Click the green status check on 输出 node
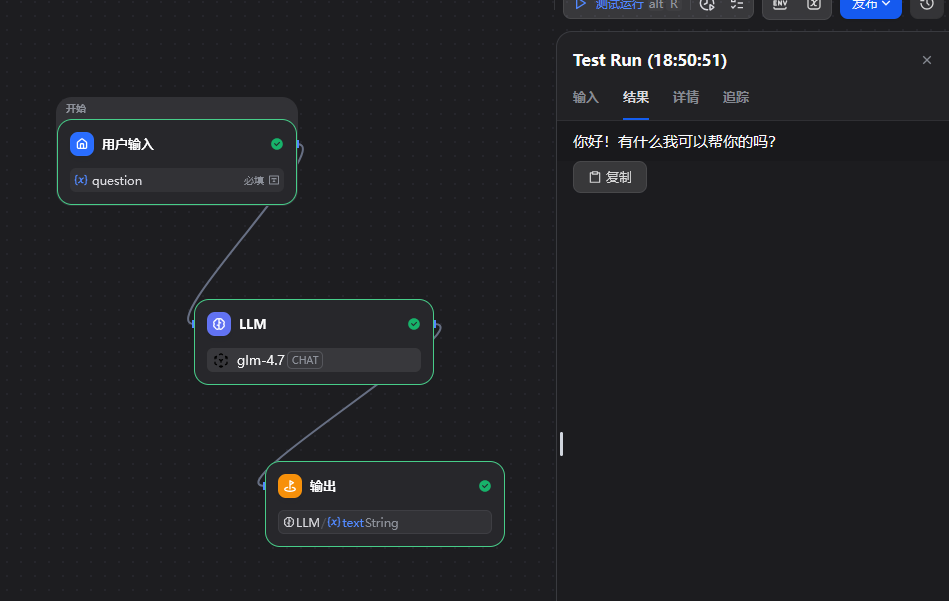 pyautogui.click(x=485, y=486)
